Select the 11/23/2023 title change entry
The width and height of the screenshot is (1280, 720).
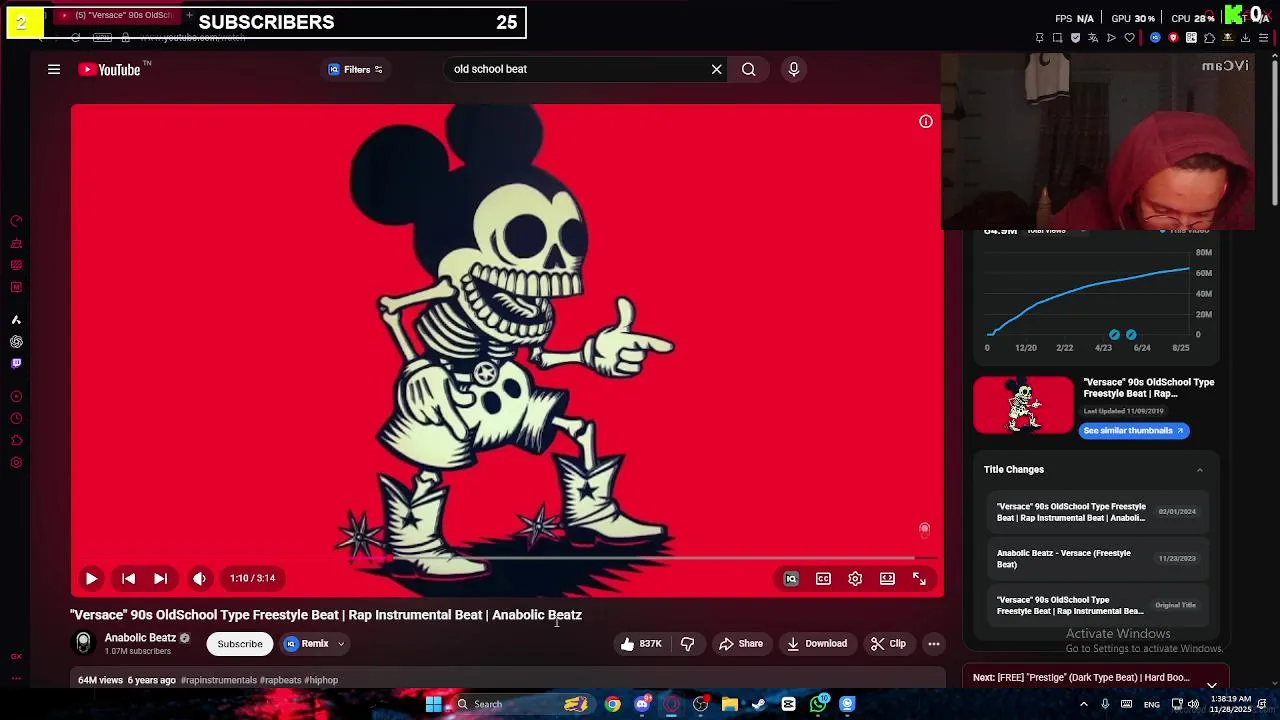(x=1097, y=558)
